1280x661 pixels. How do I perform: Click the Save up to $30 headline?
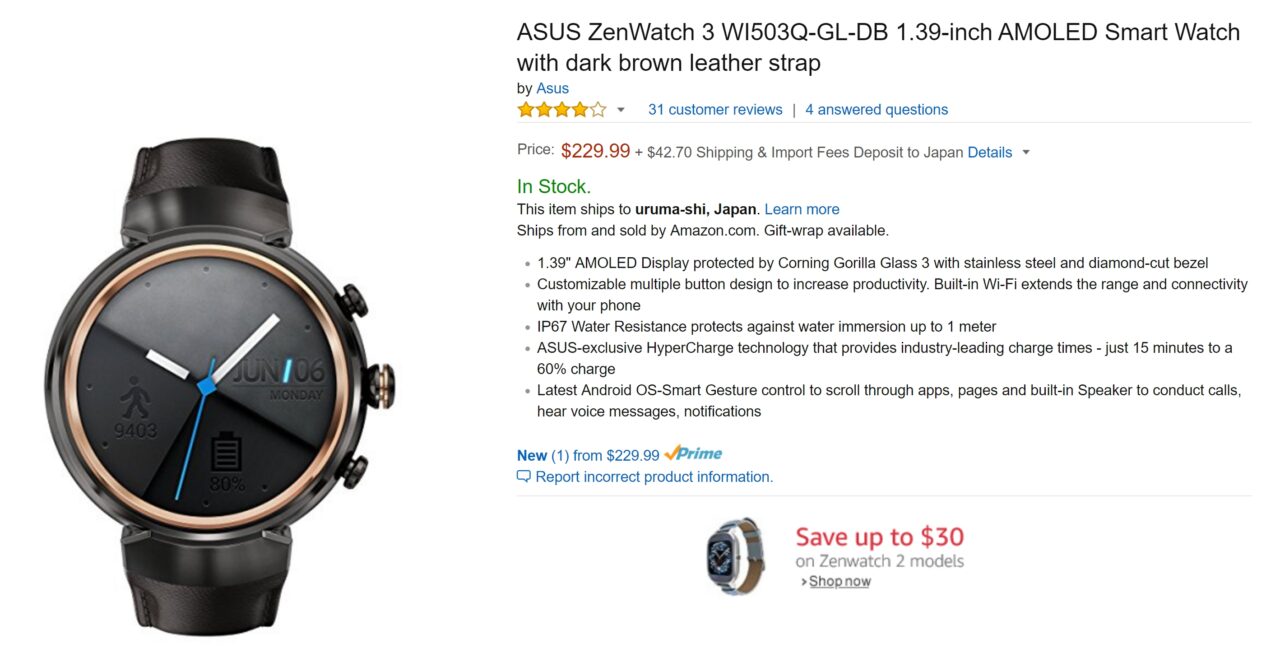(x=879, y=537)
